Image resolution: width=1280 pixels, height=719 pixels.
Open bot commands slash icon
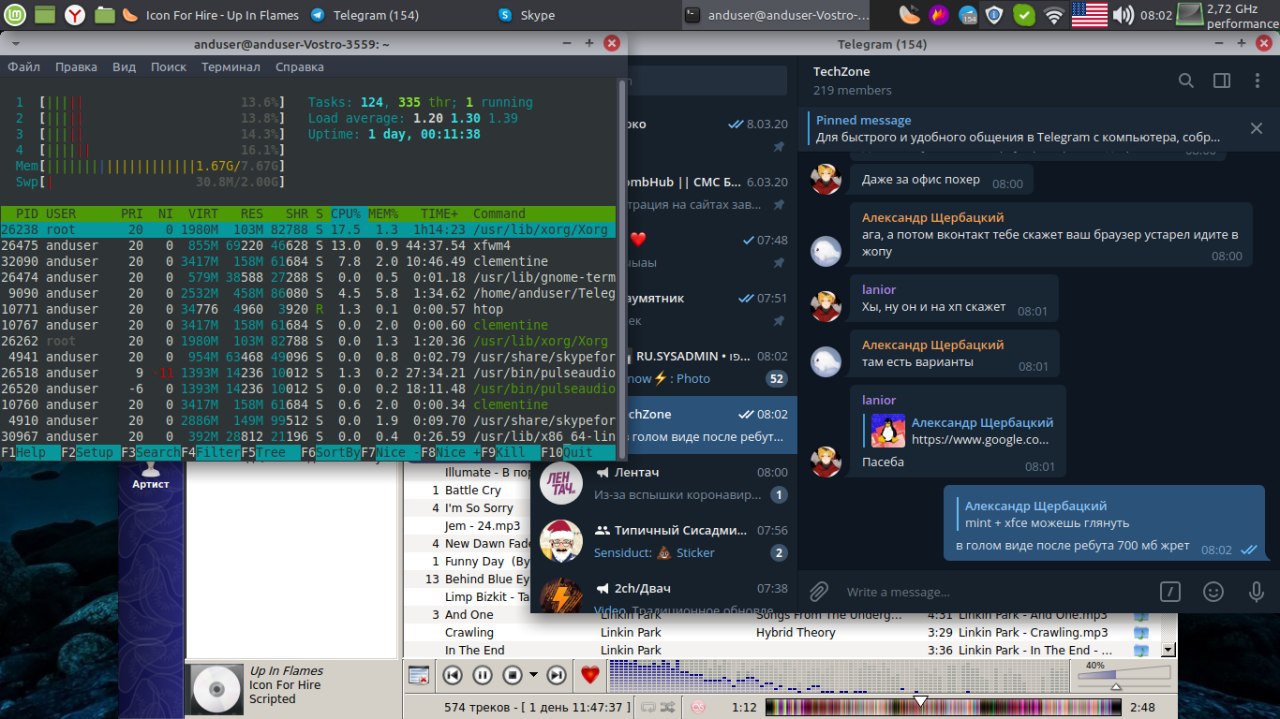tap(1170, 591)
